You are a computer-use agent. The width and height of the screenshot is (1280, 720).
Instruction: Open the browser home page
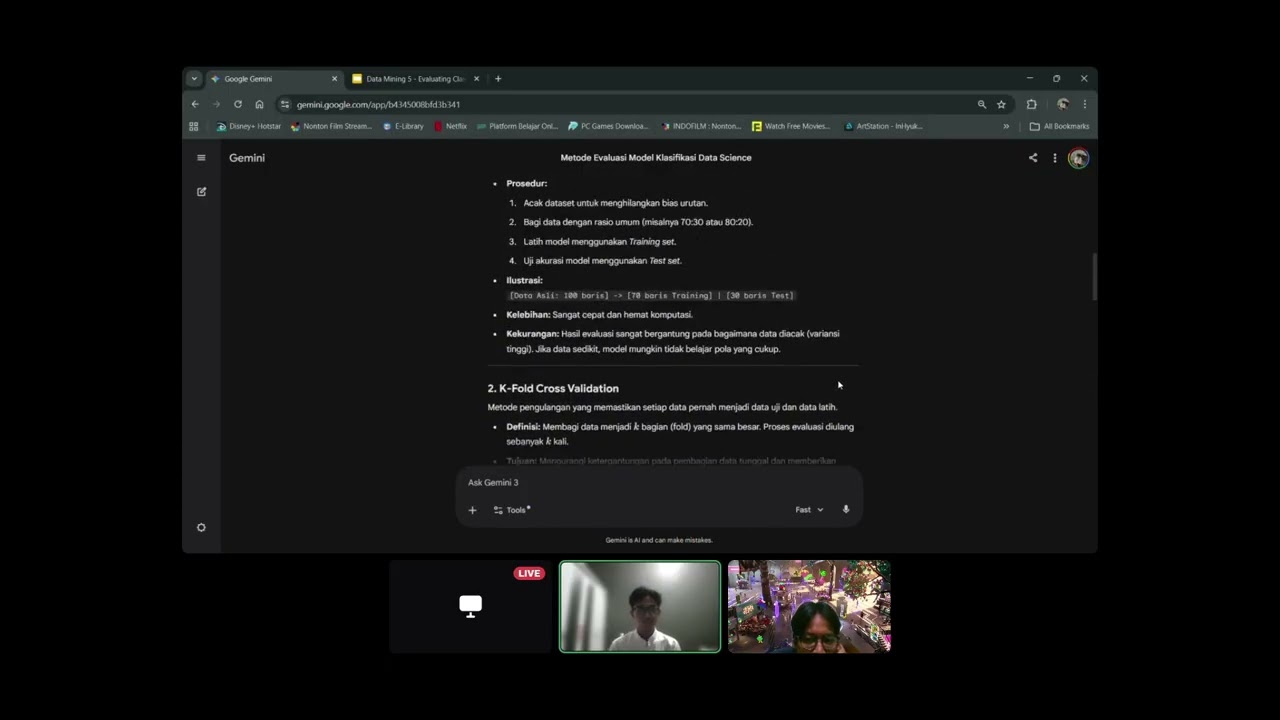pos(259,104)
